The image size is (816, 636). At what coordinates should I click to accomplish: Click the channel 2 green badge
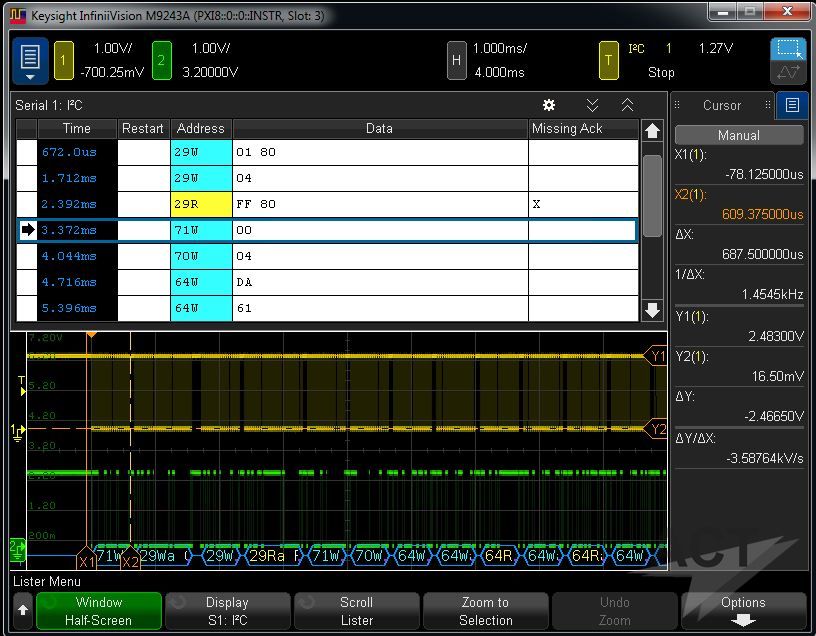point(161,60)
